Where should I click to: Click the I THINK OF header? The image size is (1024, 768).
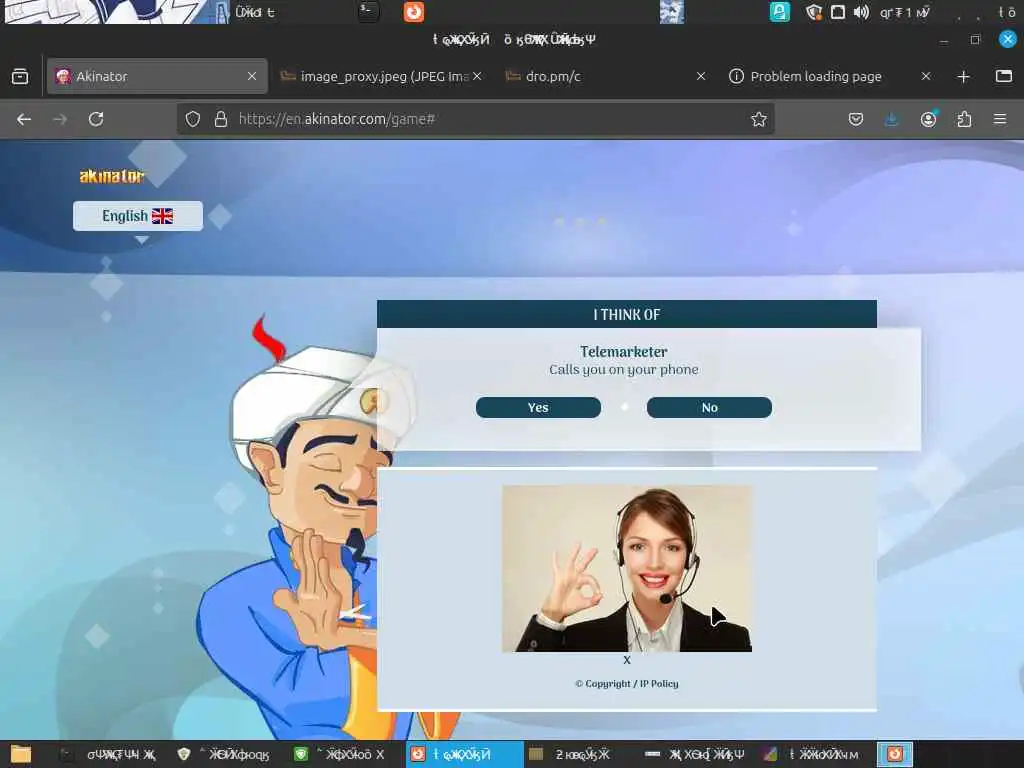click(627, 314)
